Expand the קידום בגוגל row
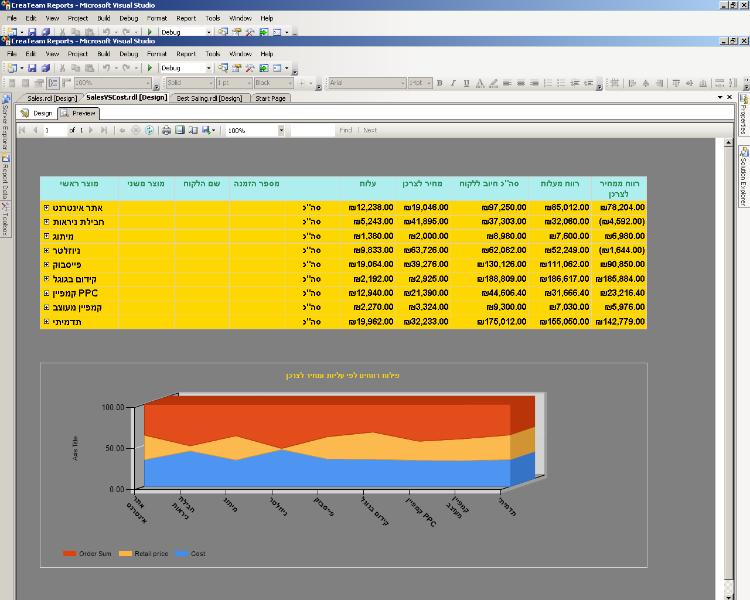 (46, 278)
